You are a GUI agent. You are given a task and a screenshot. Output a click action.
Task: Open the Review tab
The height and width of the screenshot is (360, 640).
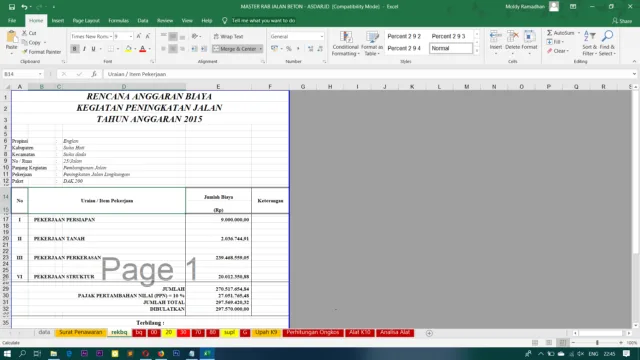pyautogui.click(x=165, y=20)
